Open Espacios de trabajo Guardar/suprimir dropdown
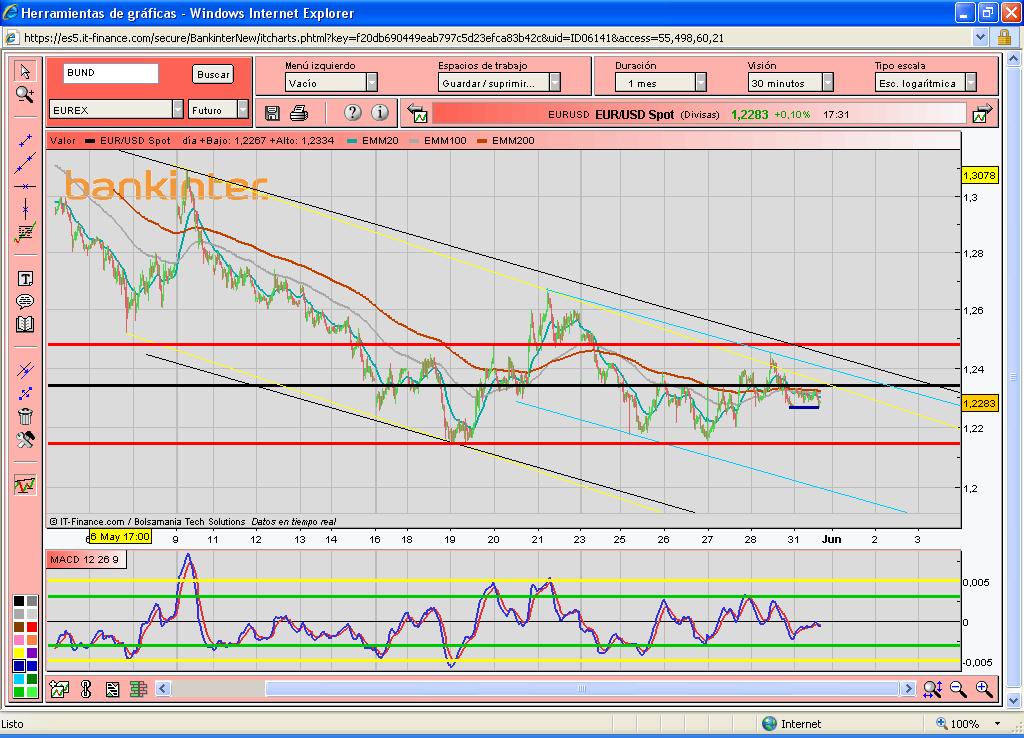 click(555, 83)
